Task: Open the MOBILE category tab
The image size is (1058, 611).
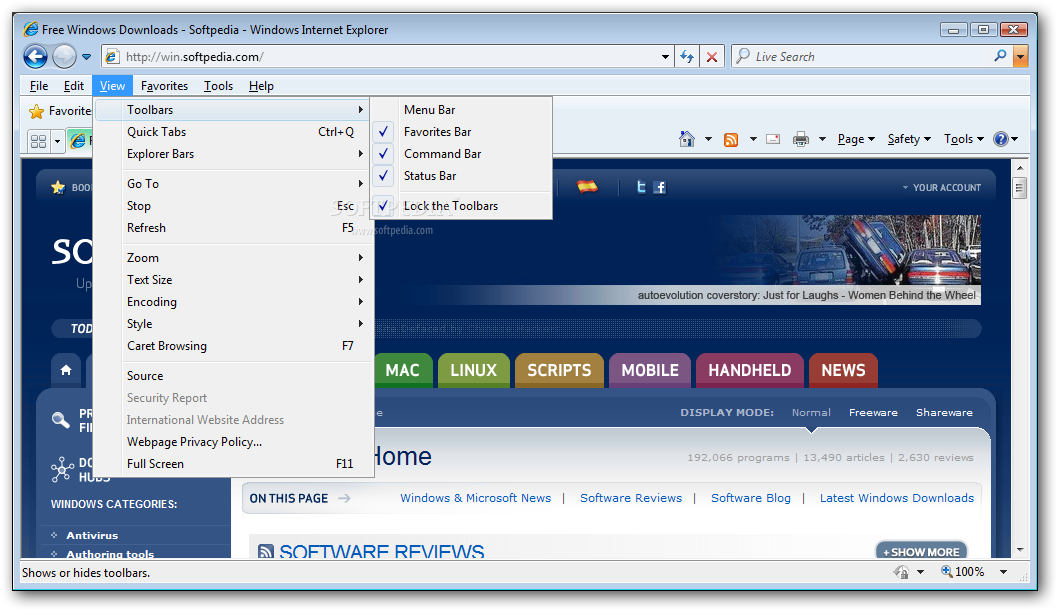Action: (x=650, y=370)
